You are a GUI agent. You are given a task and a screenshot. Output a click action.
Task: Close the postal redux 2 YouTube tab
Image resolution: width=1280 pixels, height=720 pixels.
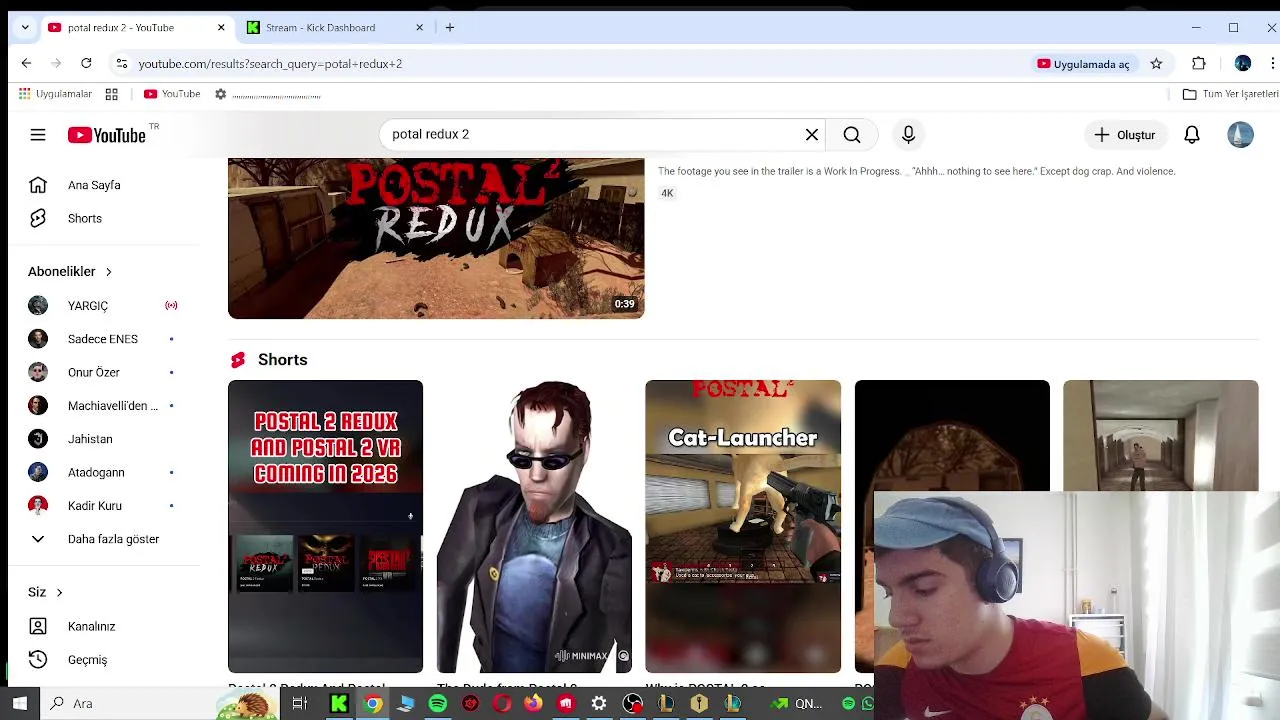[221, 28]
